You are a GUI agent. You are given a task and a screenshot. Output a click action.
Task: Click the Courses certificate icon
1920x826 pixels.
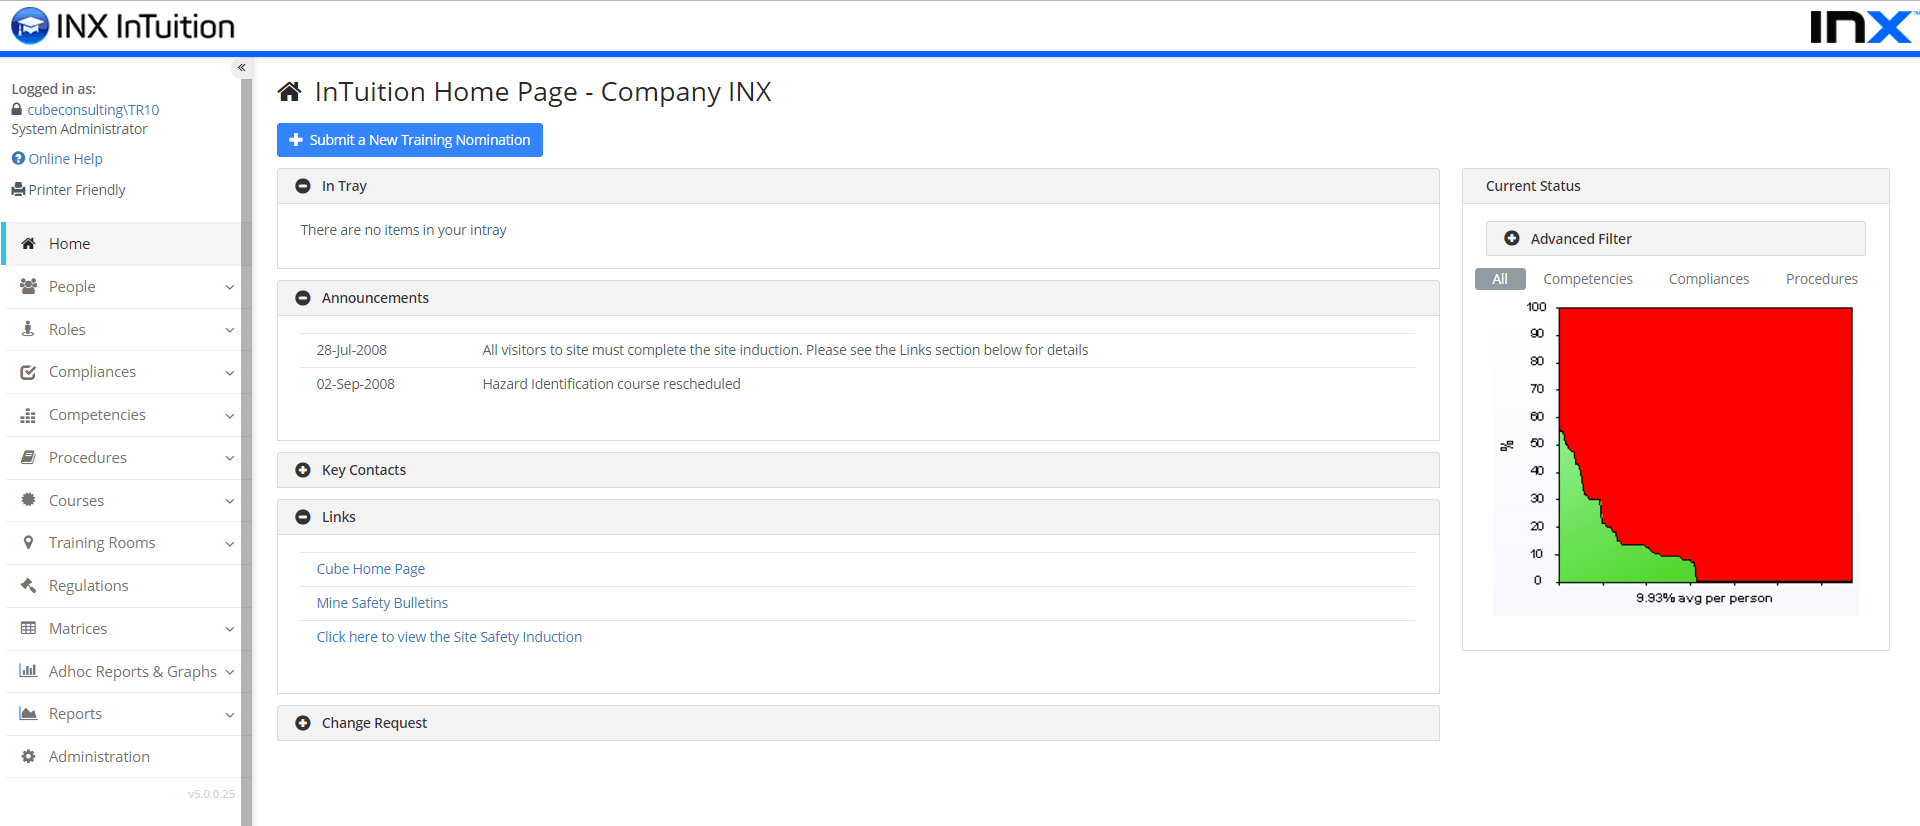click(x=28, y=500)
